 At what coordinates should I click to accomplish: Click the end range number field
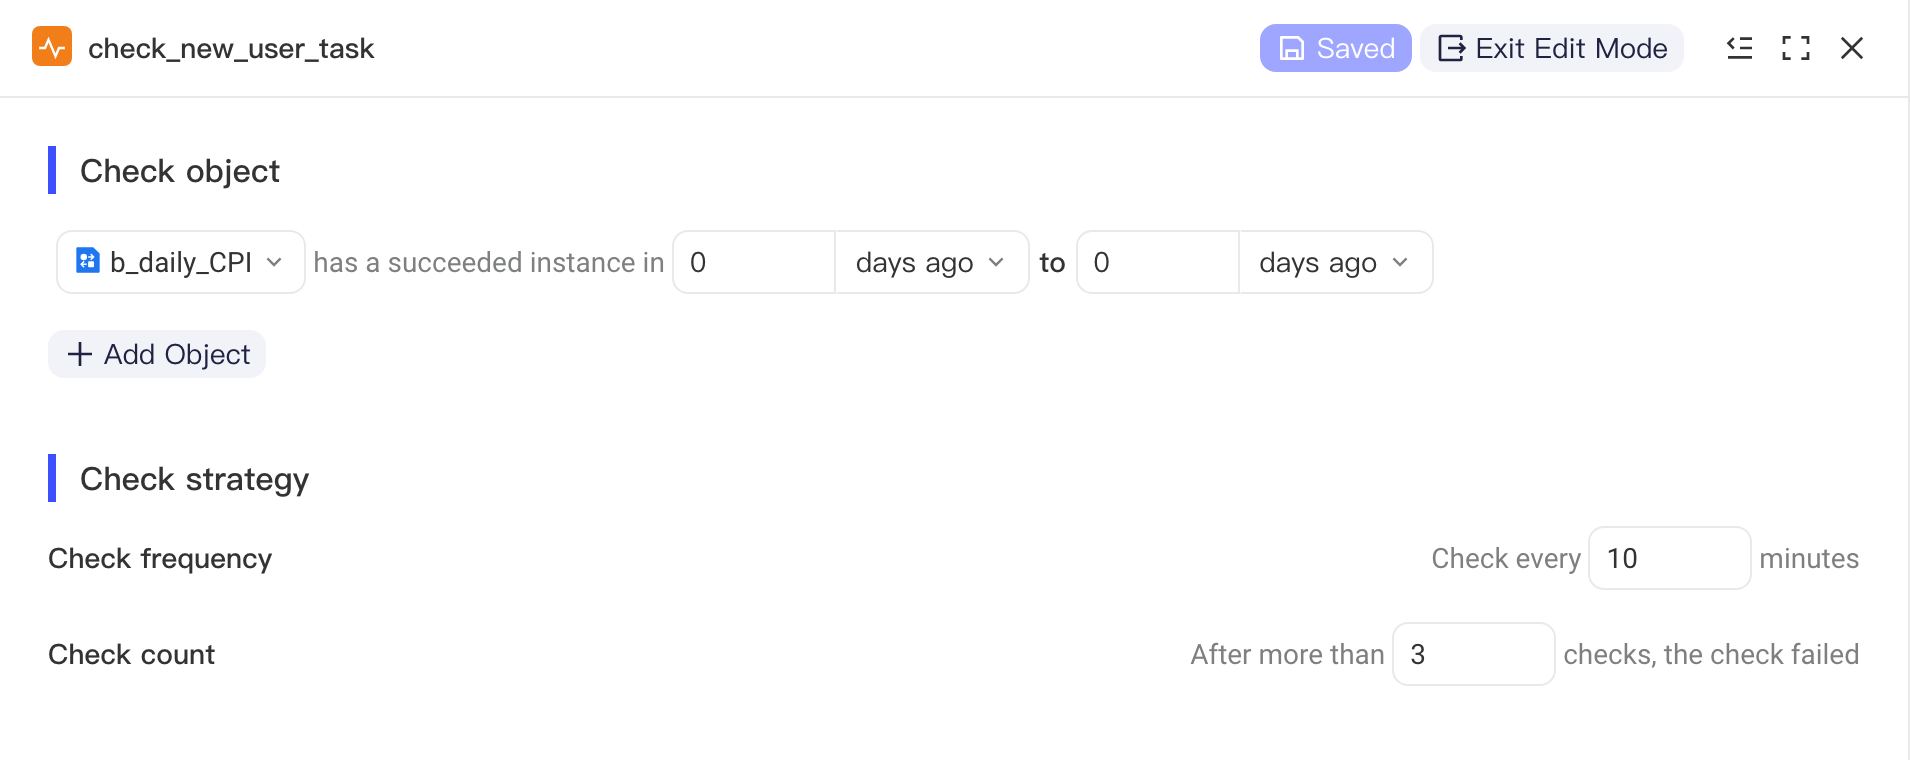tap(1158, 262)
